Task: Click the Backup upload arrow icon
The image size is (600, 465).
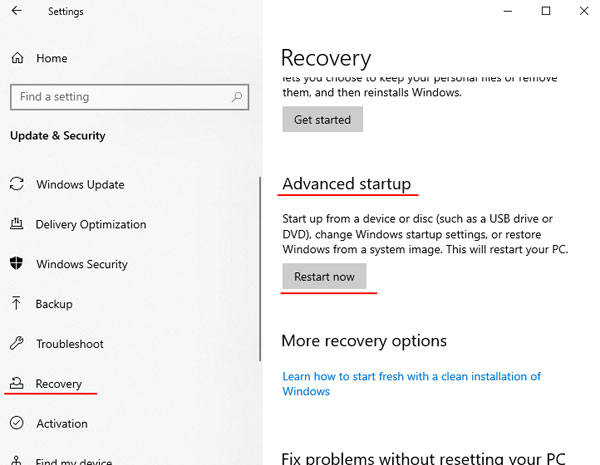Action: click(x=16, y=303)
